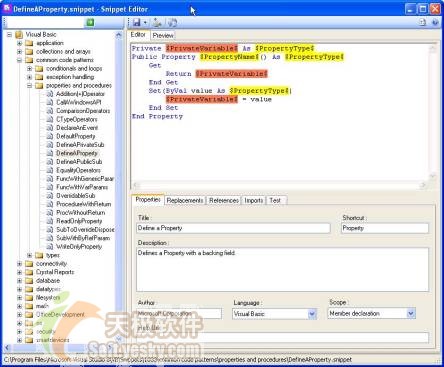Image resolution: width=444 pixels, height=367 pixels.
Task: Click in the Description text area
Action: pos(282,269)
